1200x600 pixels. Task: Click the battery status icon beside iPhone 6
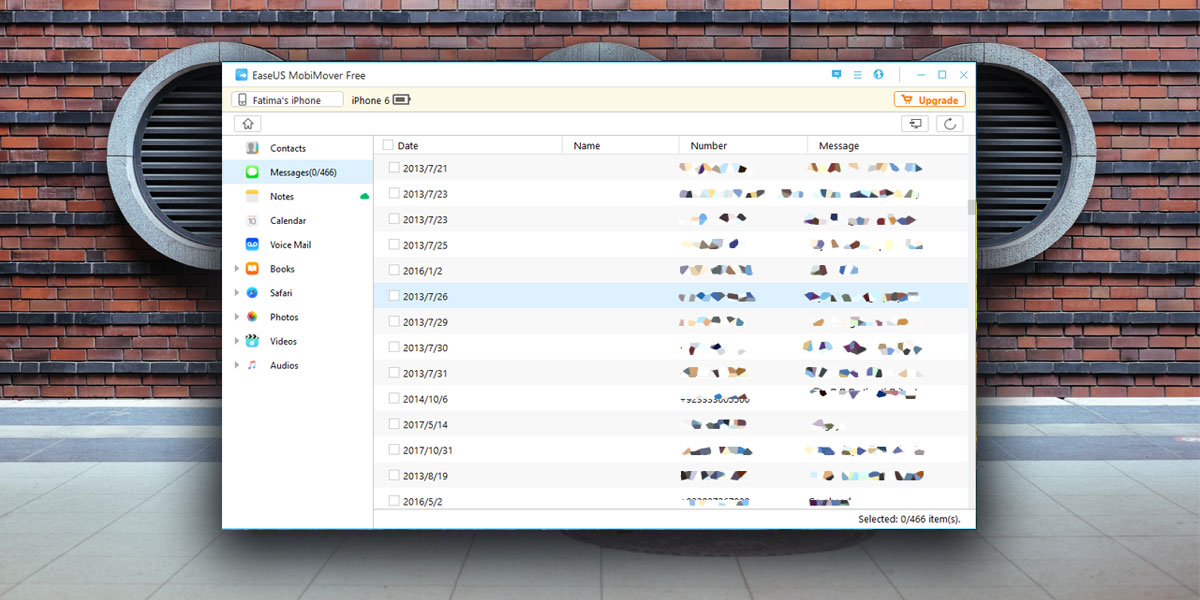tap(402, 100)
